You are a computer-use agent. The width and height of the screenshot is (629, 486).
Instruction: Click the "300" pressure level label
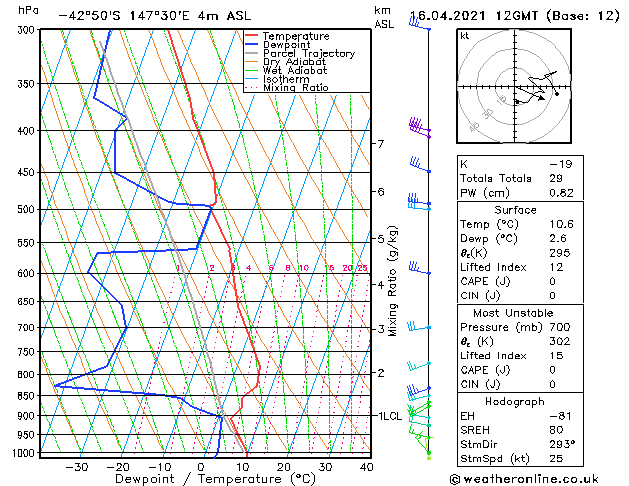click(28, 30)
